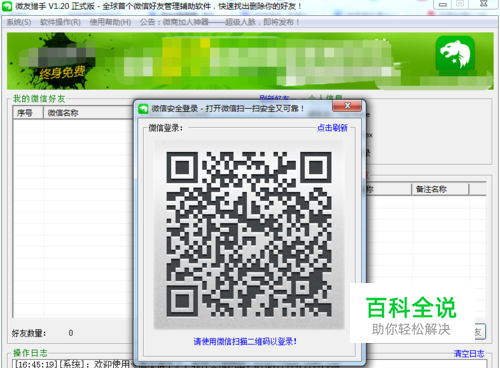This screenshot has width=500, height=368.
Task: Open the 使用帮助(H) menu
Action: pyautogui.click(x=110, y=22)
